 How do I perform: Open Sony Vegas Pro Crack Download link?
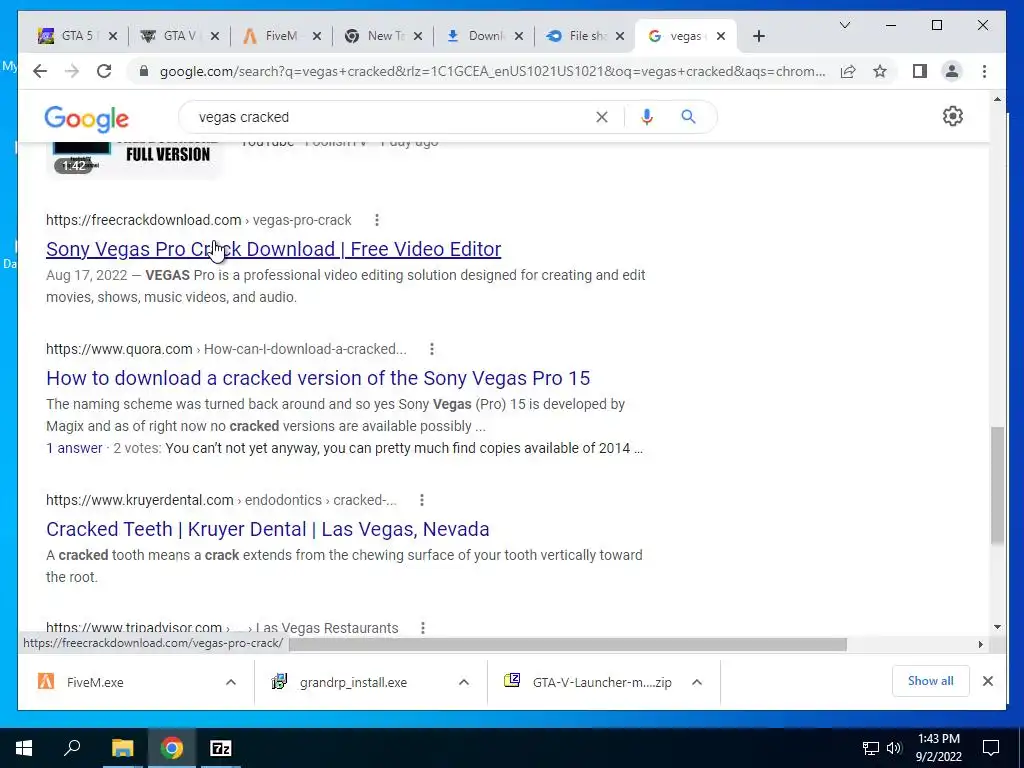pos(274,249)
